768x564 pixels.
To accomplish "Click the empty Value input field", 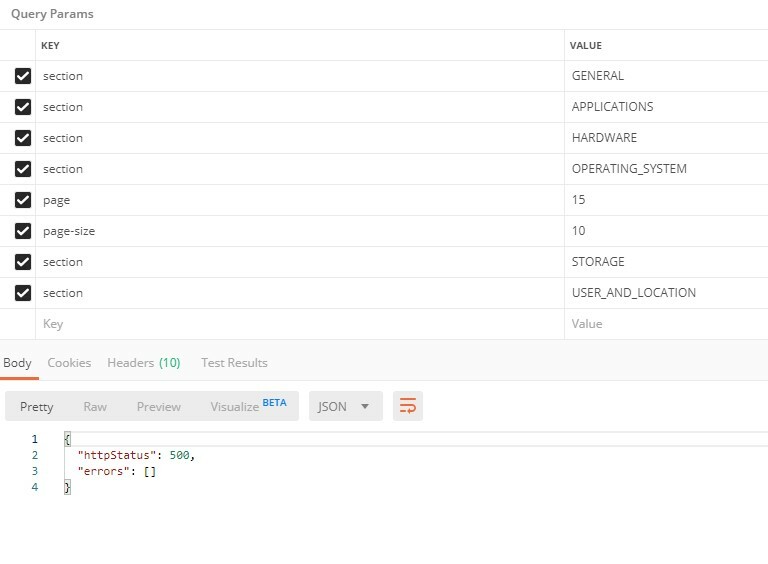I will tap(666, 324).
